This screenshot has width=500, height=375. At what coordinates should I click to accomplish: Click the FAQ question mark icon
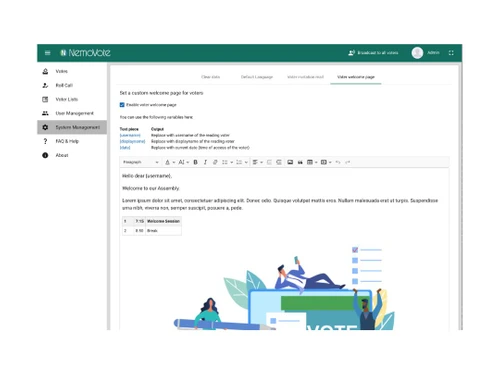click(45, 141)
